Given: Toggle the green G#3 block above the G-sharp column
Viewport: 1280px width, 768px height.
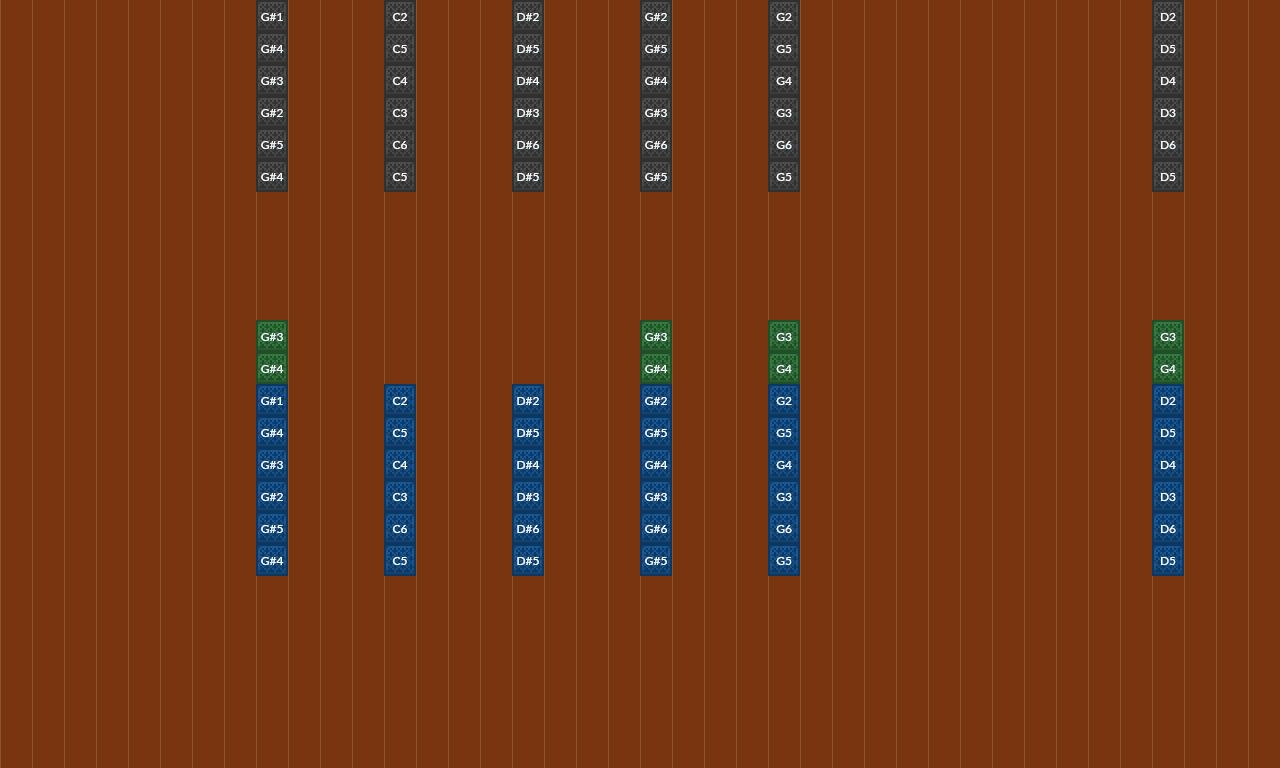Looking at the screenshot, I should point(271,337).
